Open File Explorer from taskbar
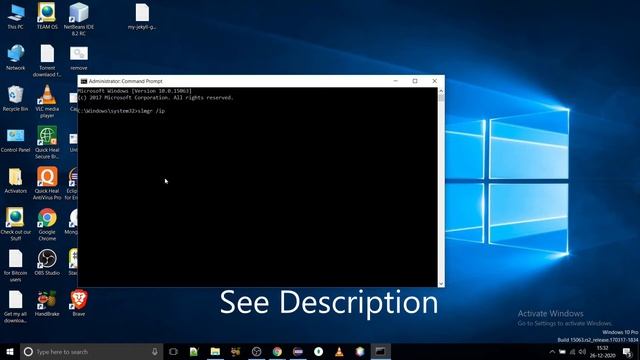This screenshot has width=640, height=360. click(215, 351)
